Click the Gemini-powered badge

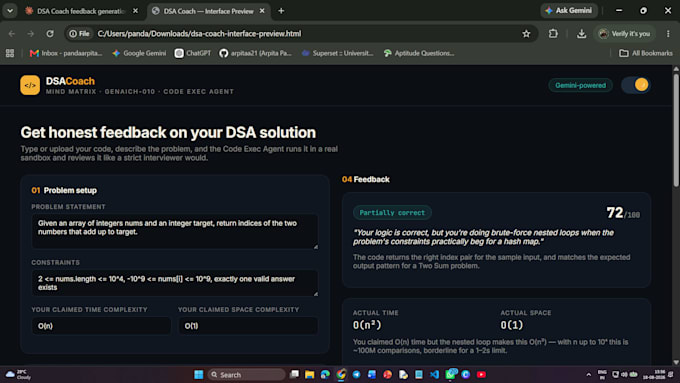point(580,85)
